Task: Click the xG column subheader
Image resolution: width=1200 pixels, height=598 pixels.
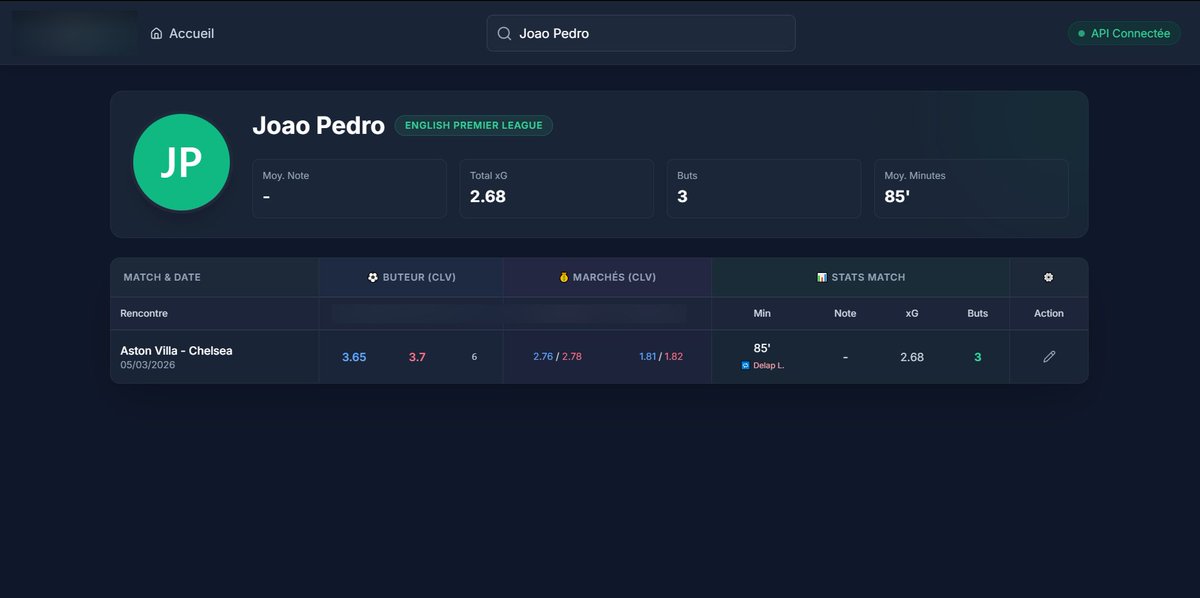Action: (912, 313)
